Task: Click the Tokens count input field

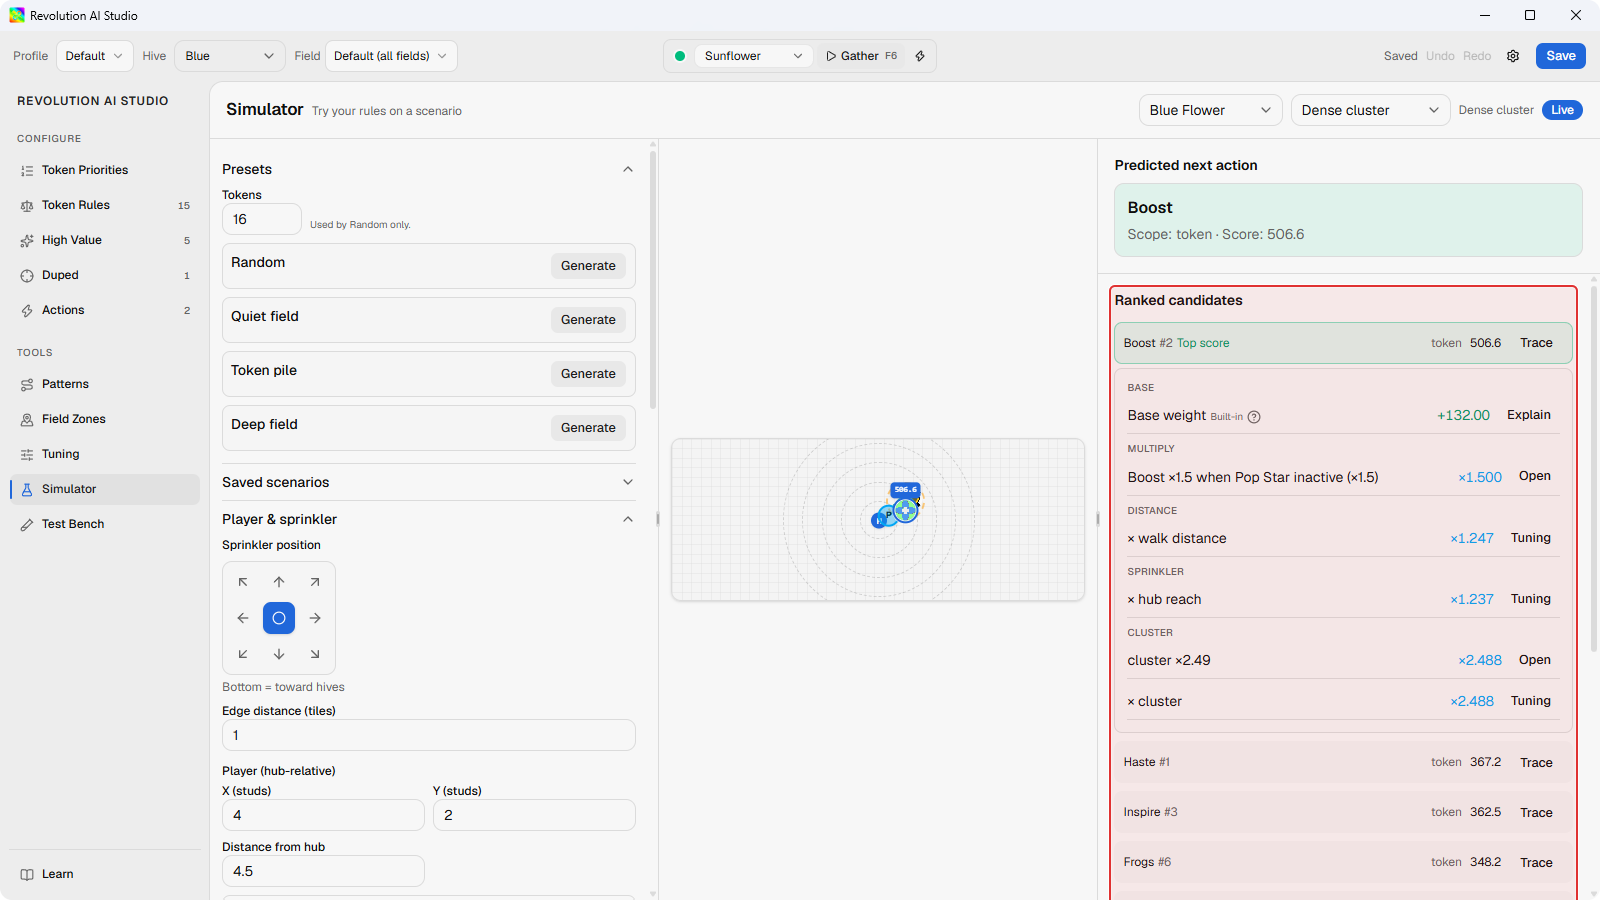Action: (262, 219)
